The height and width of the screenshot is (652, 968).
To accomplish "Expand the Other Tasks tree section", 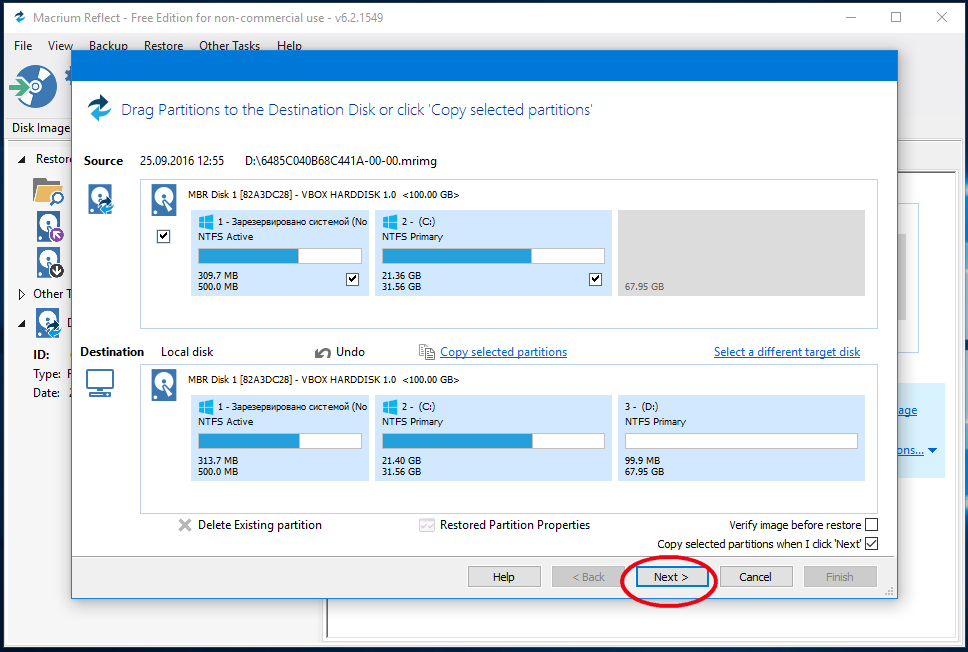I will tap(22, 294).
